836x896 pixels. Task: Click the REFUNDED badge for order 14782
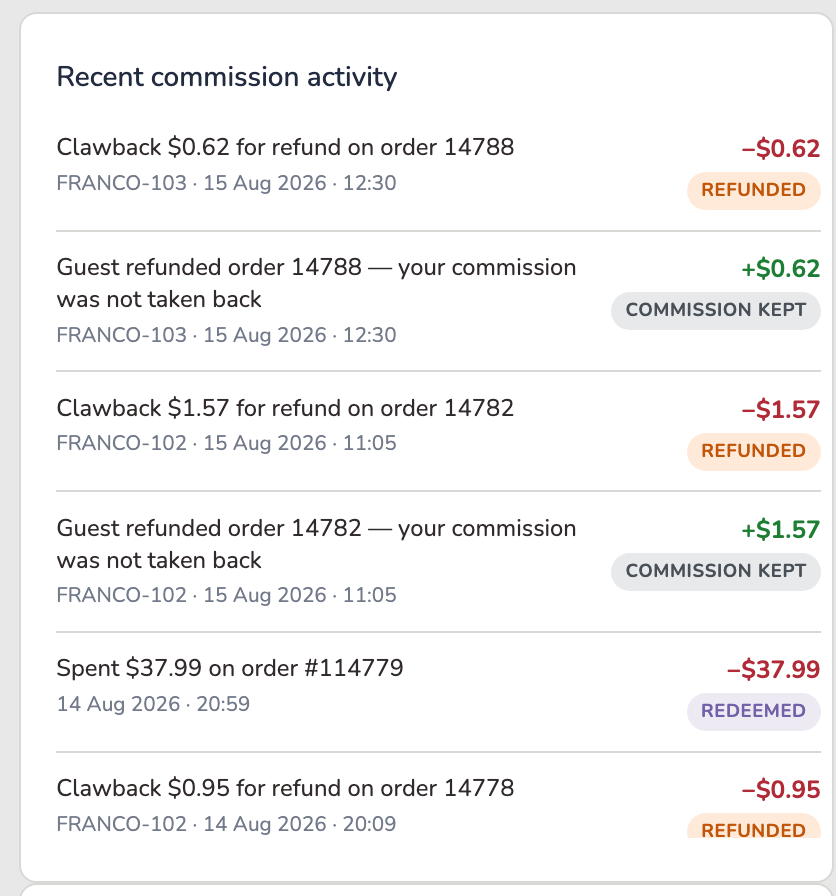(753, 451)
